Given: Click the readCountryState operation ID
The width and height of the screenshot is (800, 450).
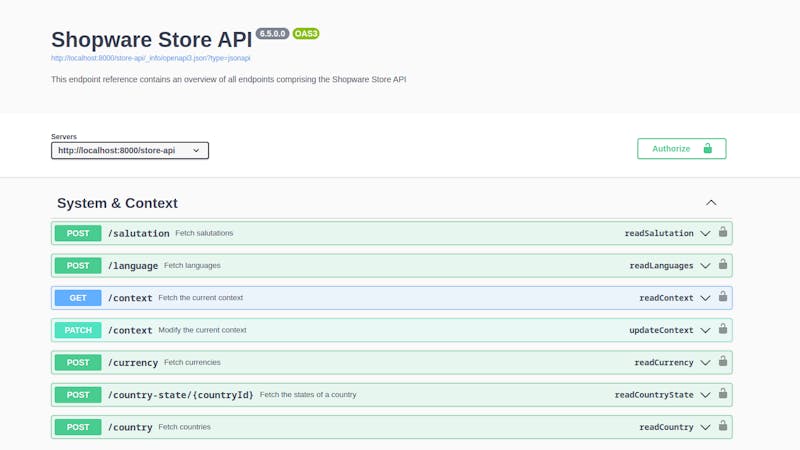Looking at the screenshot, I should pyautogui.click(x=654, y=395).
